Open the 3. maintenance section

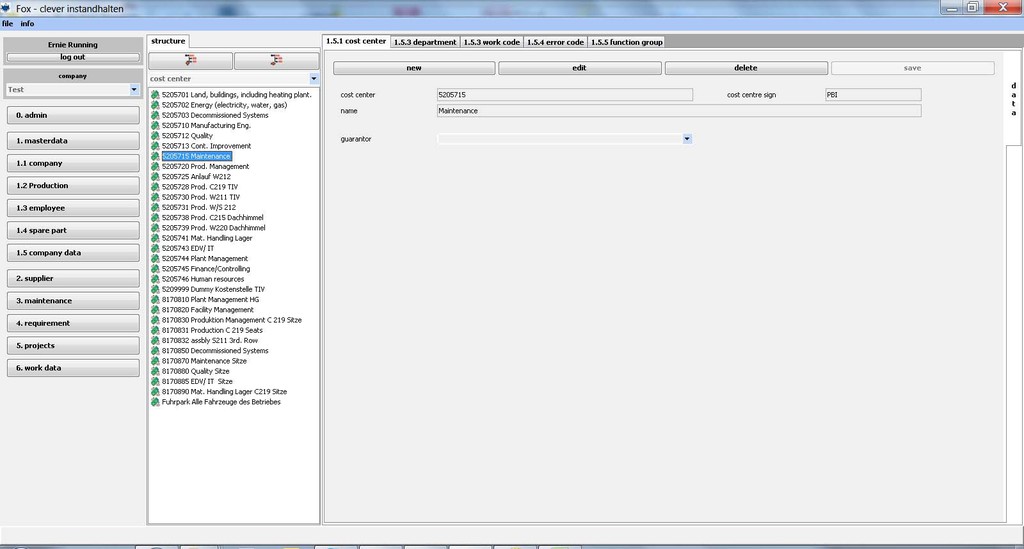72,301
